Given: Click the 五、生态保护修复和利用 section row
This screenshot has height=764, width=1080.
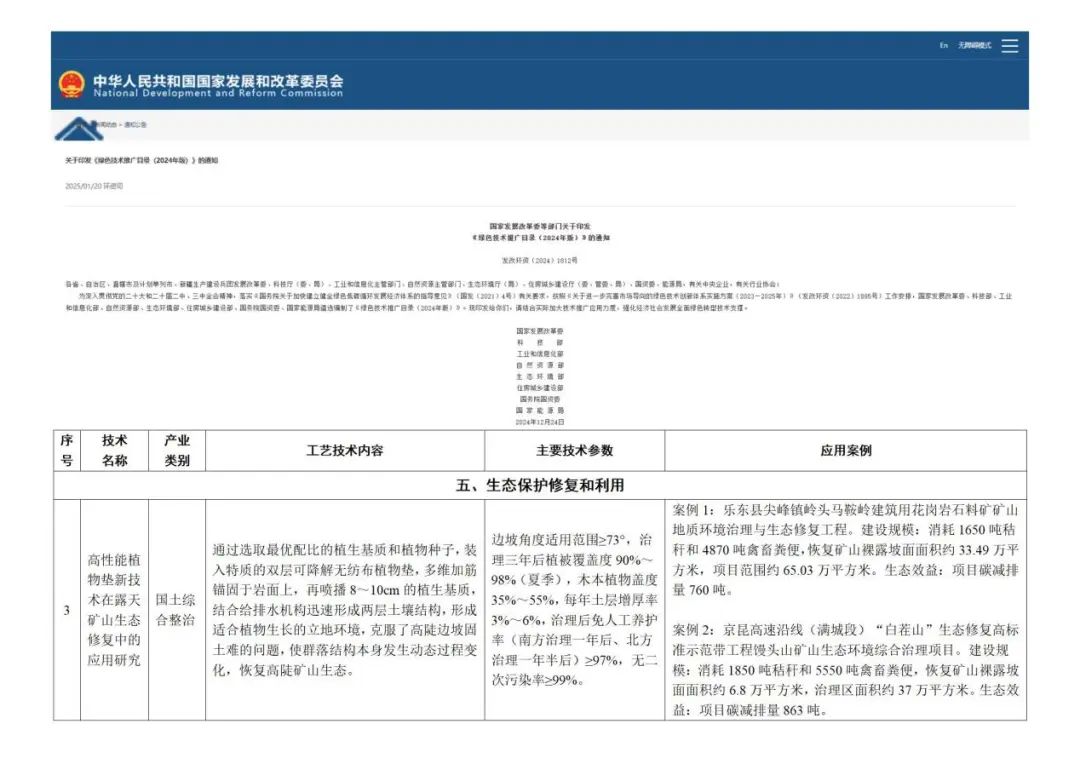Looking at the screenshot, I should pyautogui.click(x=540, y=483).
